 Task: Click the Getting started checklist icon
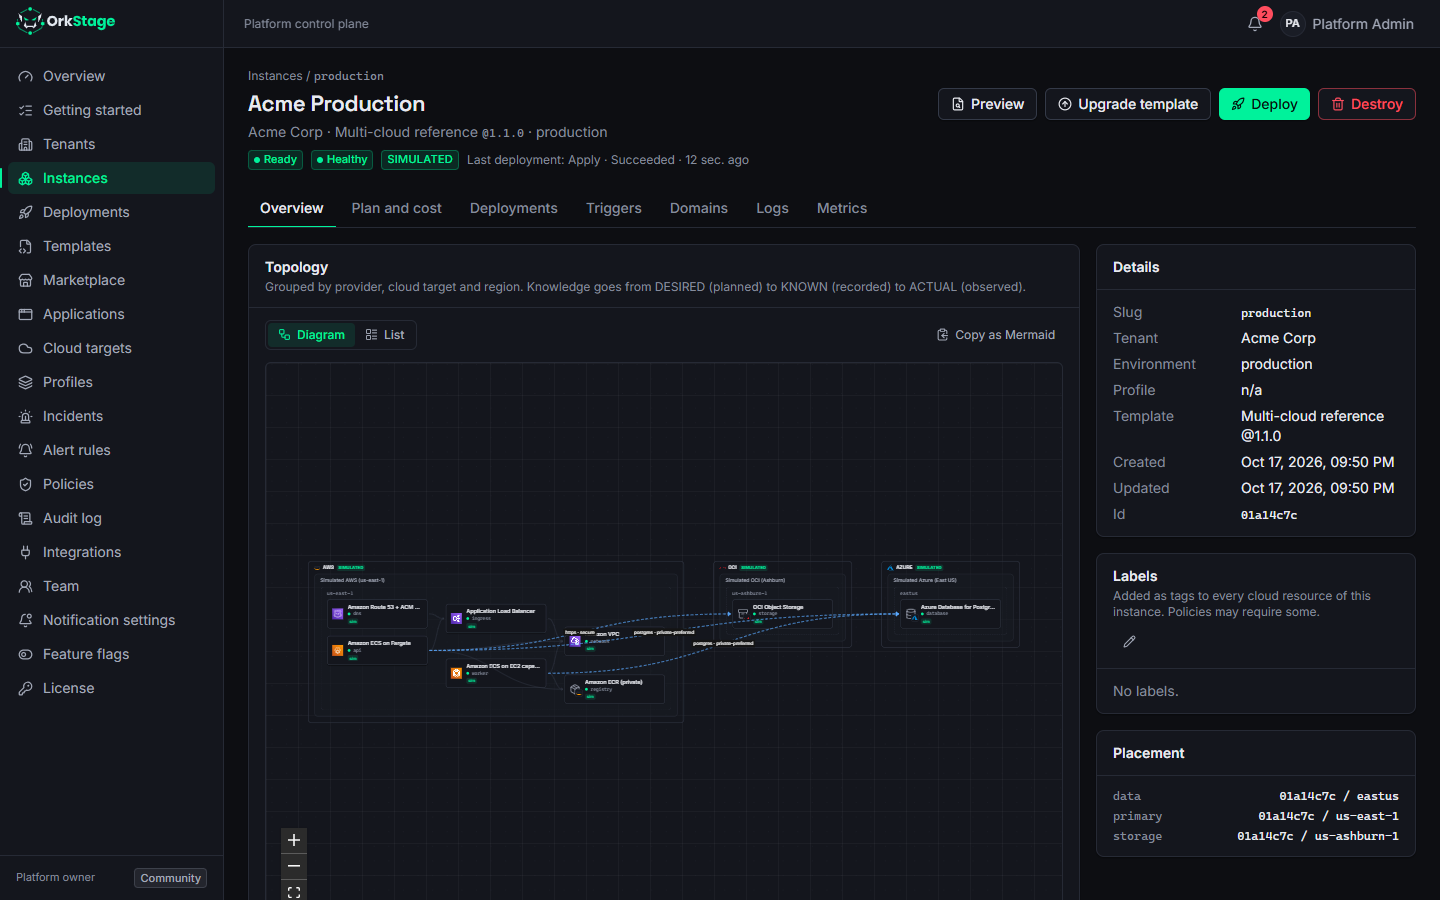point(26,110)
